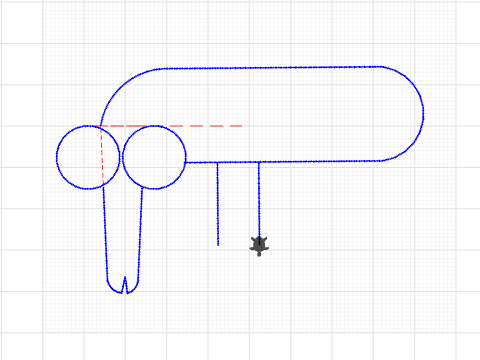Click the notch at the trunk tip
Screen dimensions: 480x360
[125, 284]
